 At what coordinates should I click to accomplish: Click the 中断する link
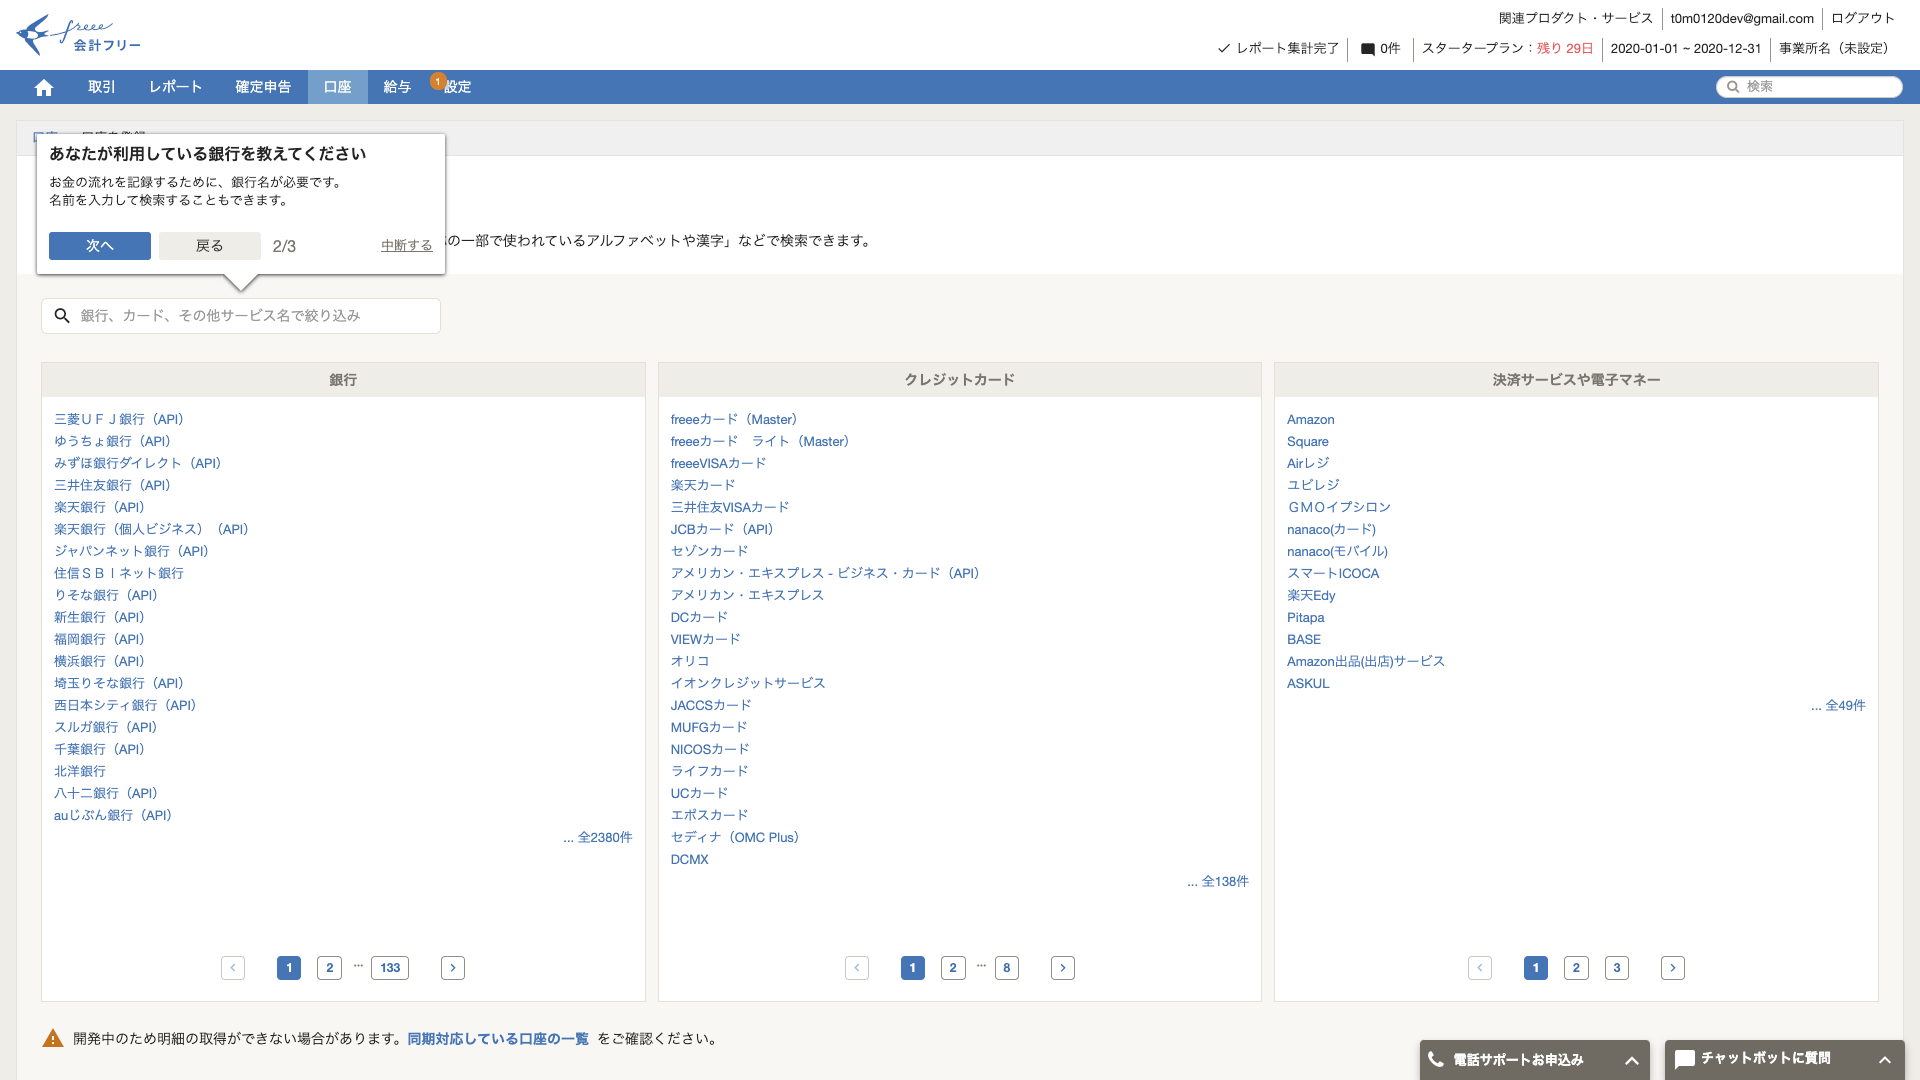click(x=407, y=246)
